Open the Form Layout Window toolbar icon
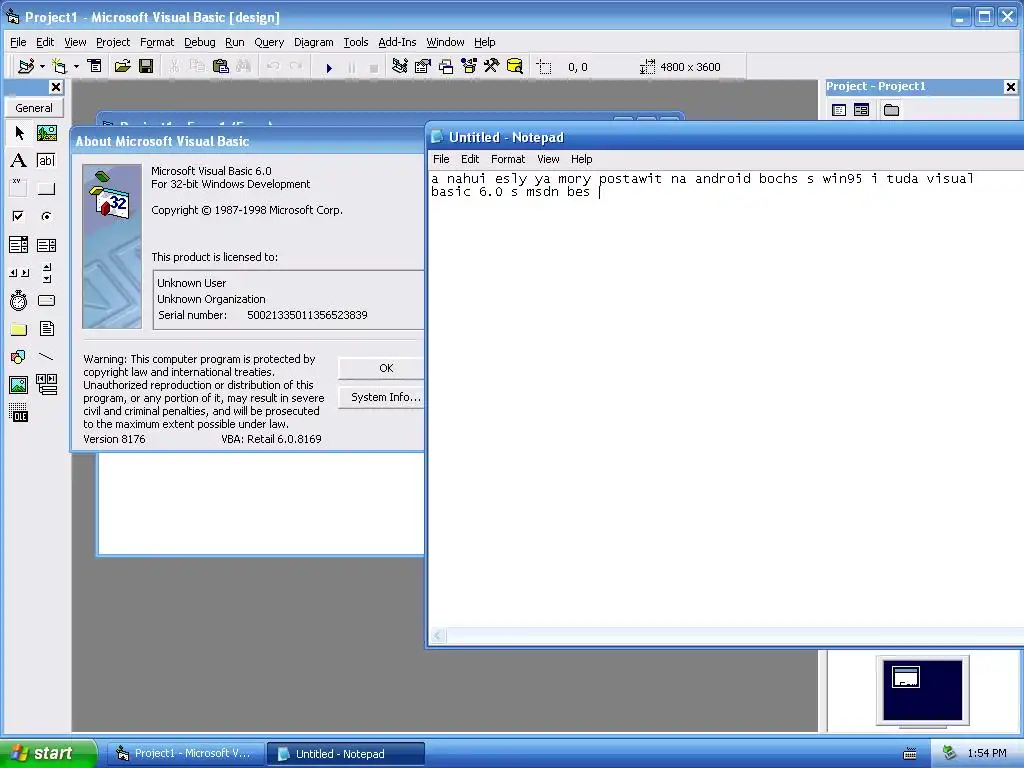 pos(446,67)
